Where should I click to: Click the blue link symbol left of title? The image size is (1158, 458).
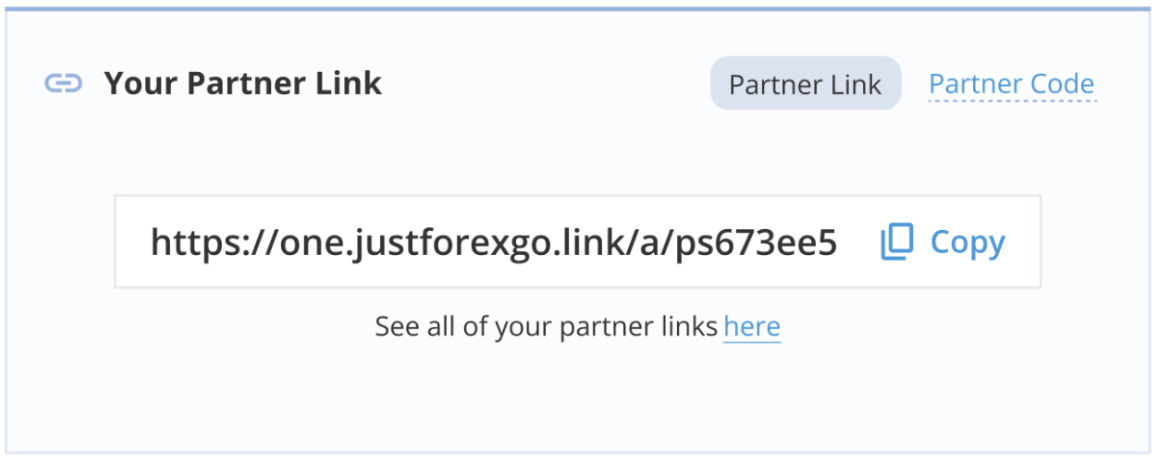(x=63, y=83)
